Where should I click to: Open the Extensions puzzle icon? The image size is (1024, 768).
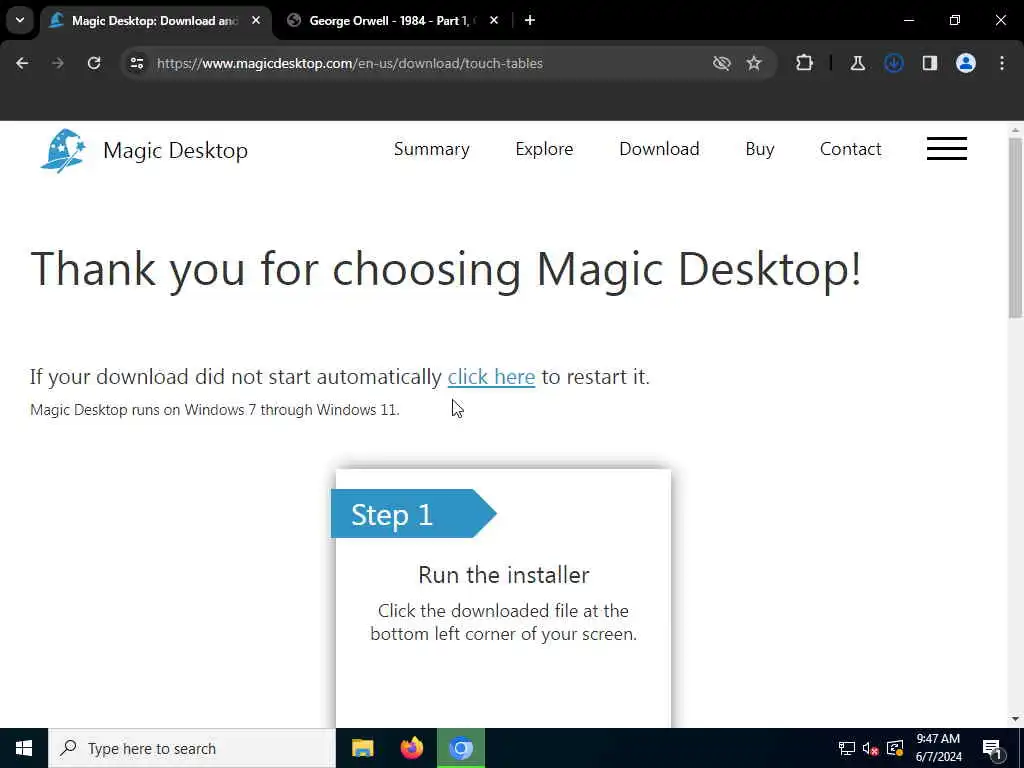(x=805, y=63)
